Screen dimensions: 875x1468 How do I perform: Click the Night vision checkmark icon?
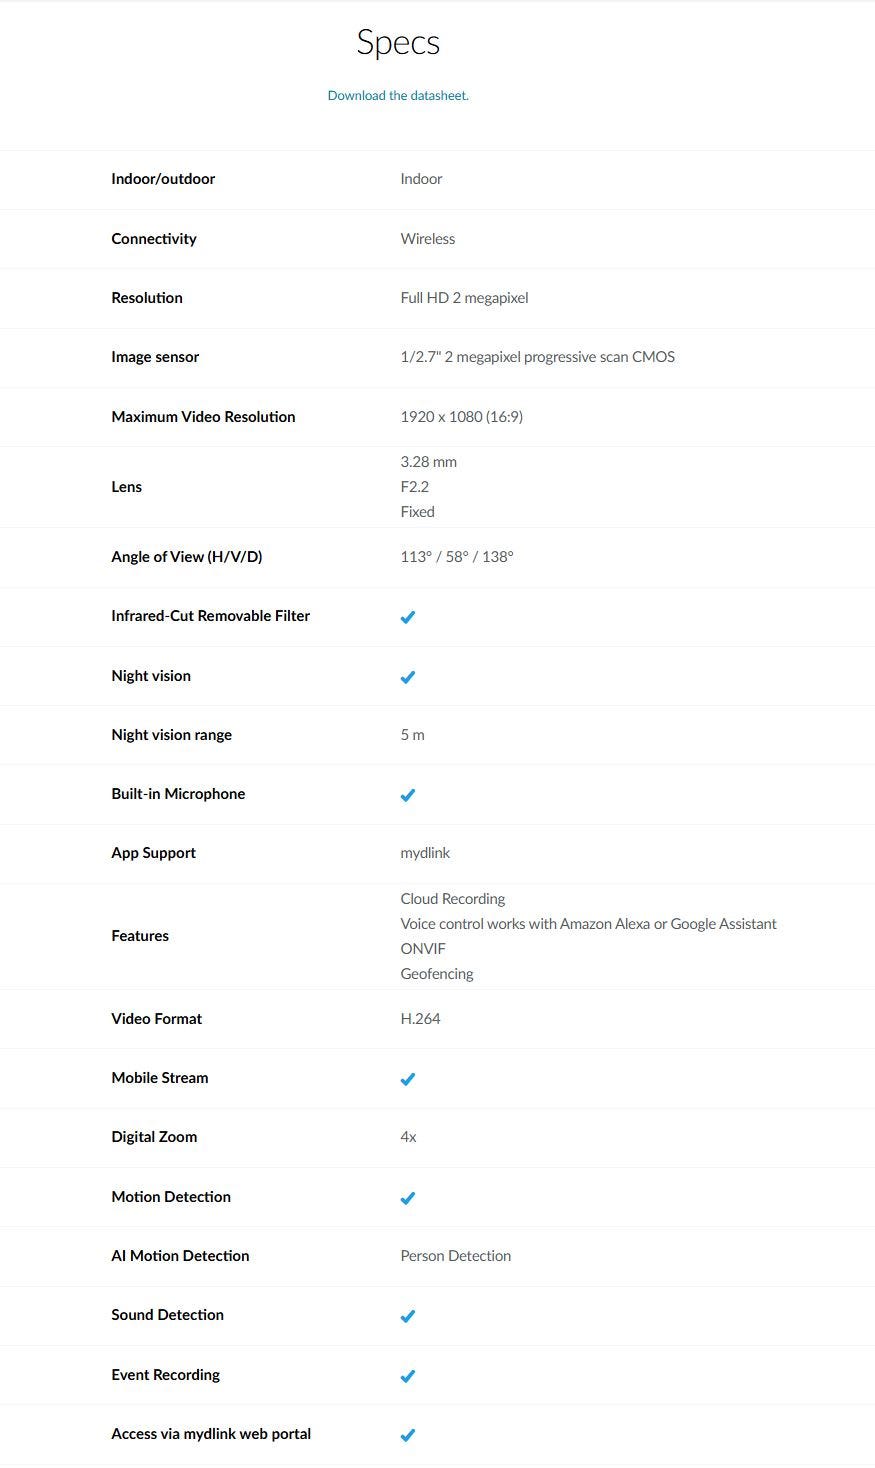click(407, 677)
